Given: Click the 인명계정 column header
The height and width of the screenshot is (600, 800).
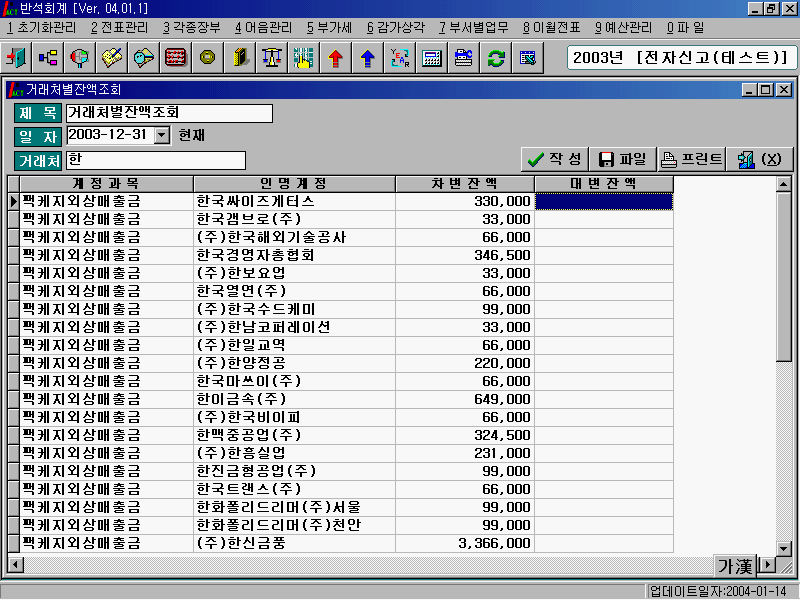Looking at the screenshot, I should (294, 184).
